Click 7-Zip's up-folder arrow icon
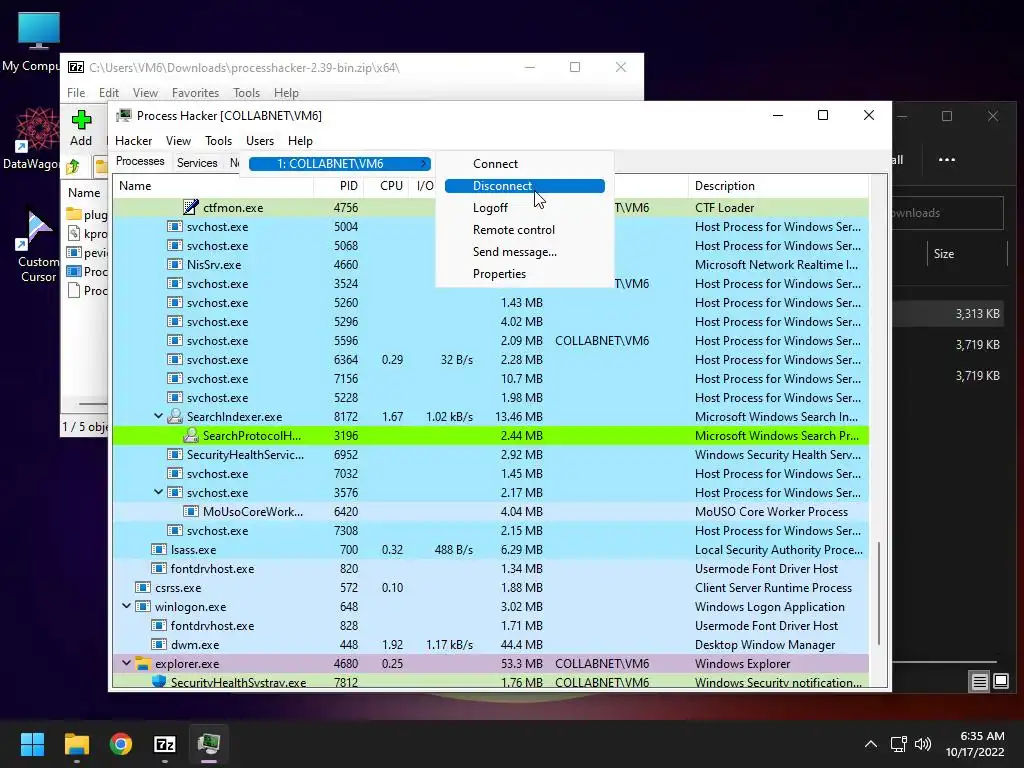 (x=73, y=167)
